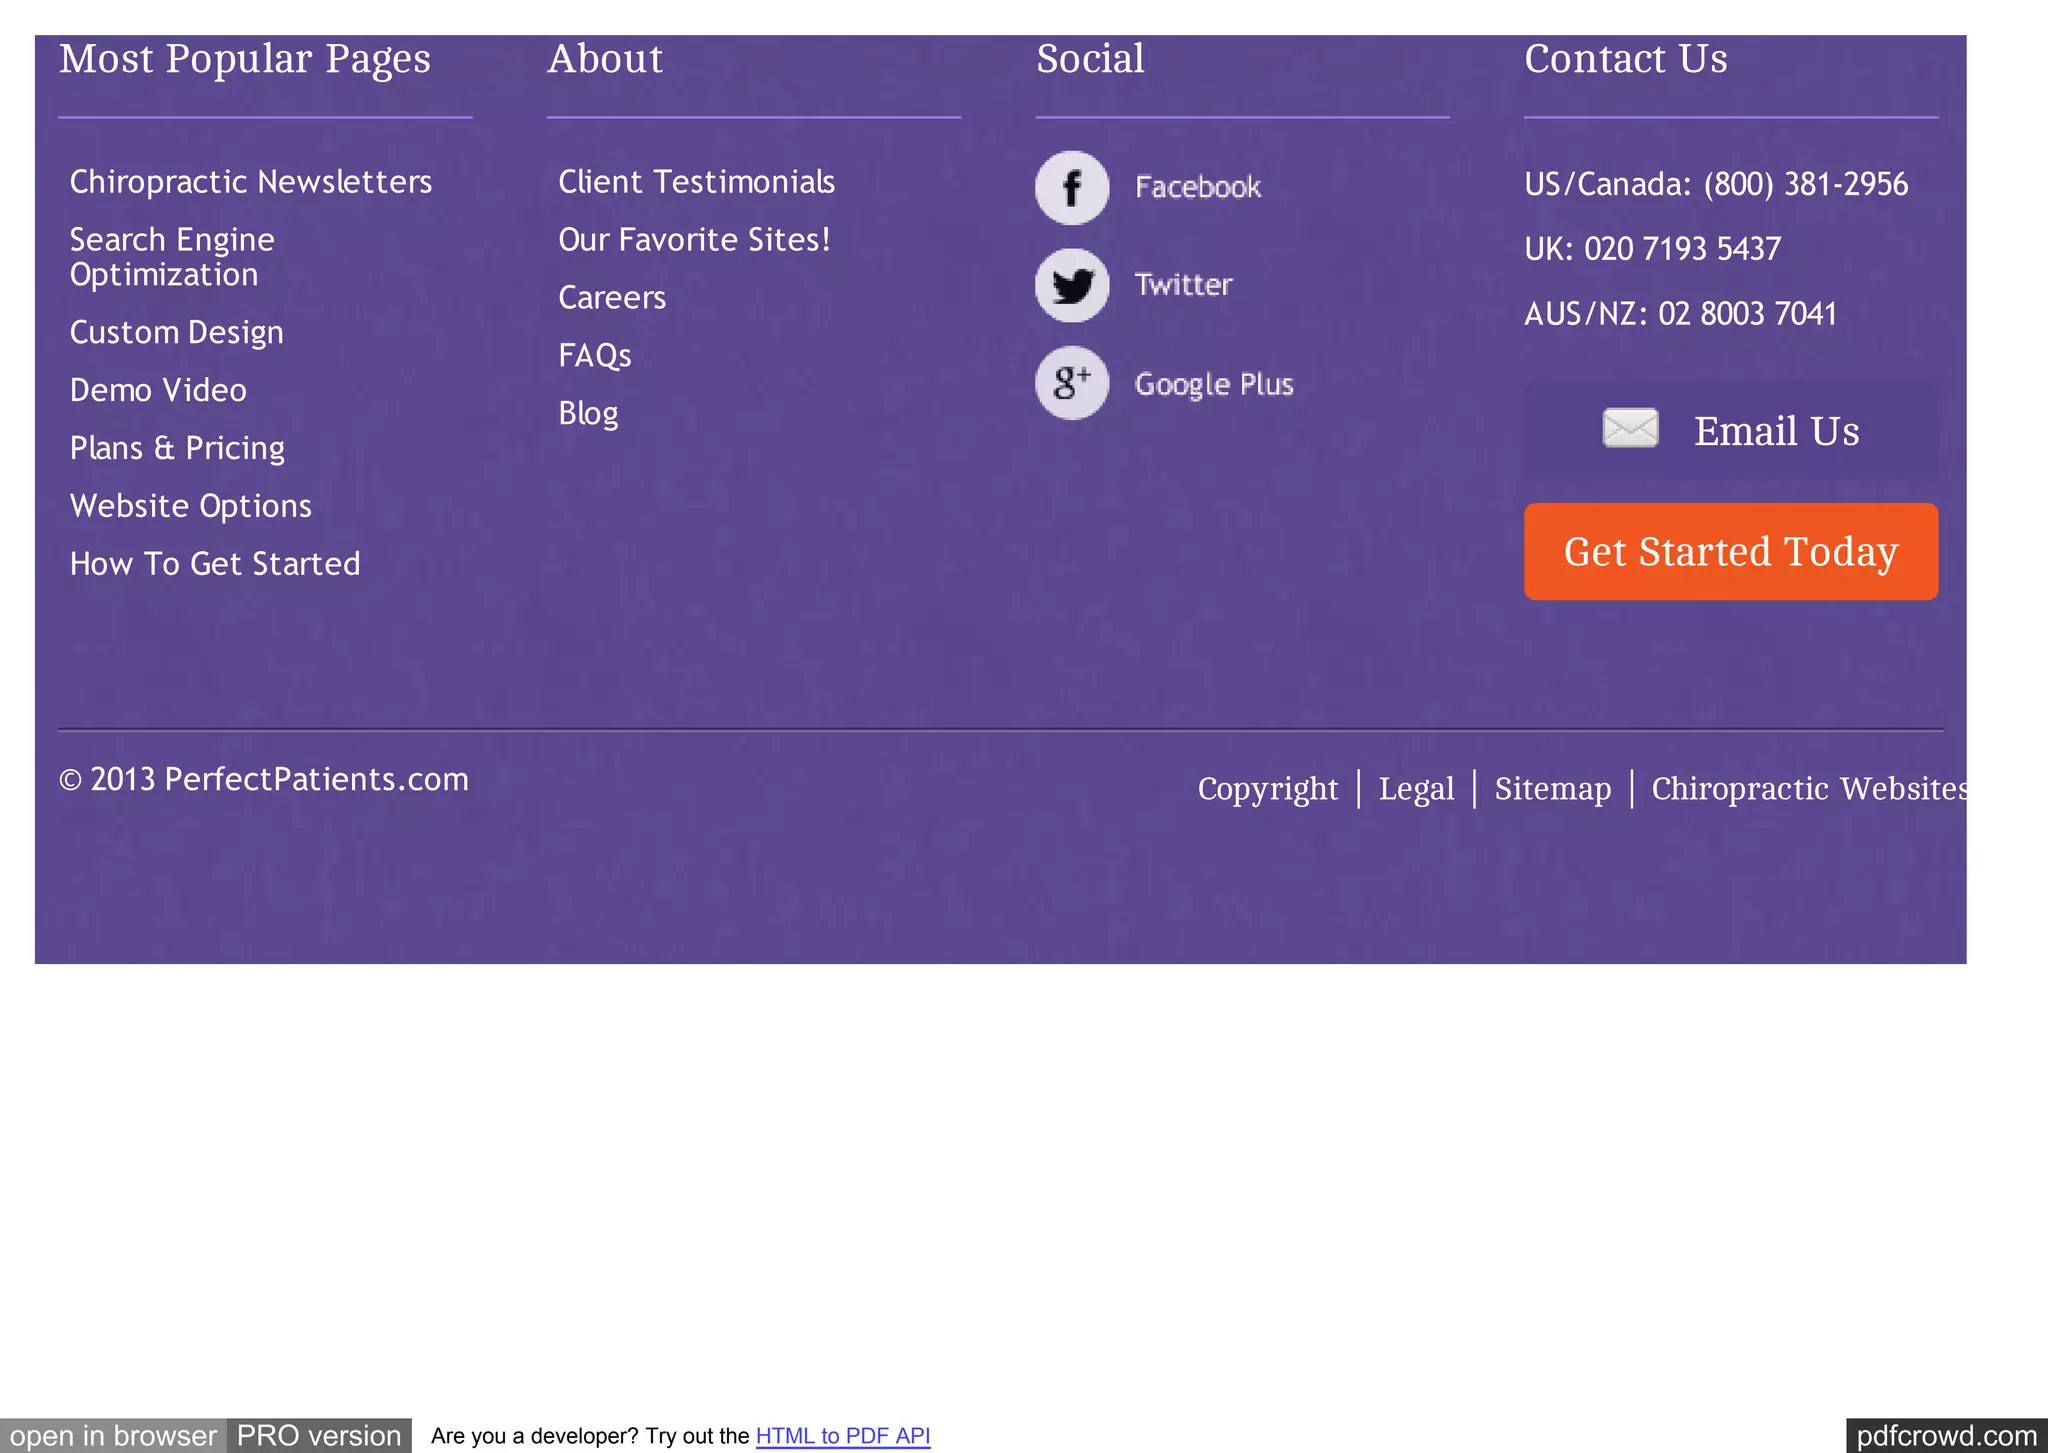Click the Google Plus circle icon
This screenshot has width=2048, height=1453.
[x=1072, y=383]
